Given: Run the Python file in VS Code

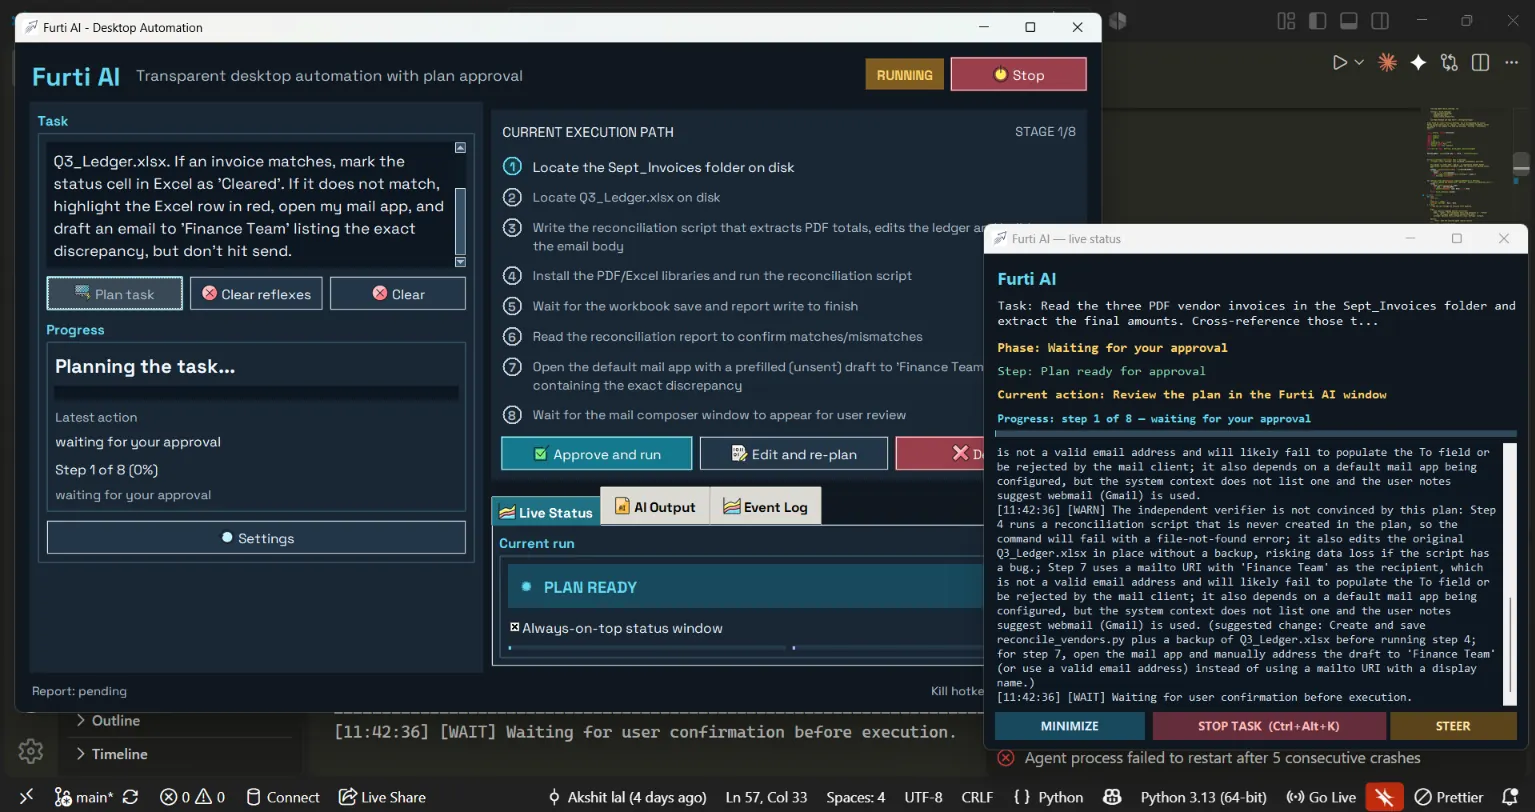Looking at the screenshot, I should [1340, 63].
